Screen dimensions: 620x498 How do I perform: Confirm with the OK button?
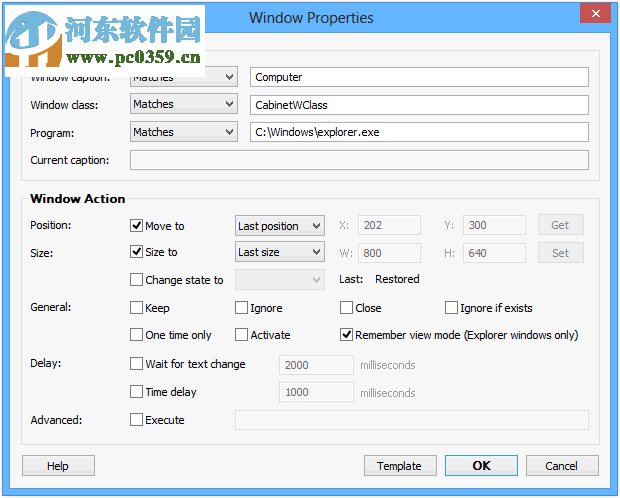tap(481, 466)
